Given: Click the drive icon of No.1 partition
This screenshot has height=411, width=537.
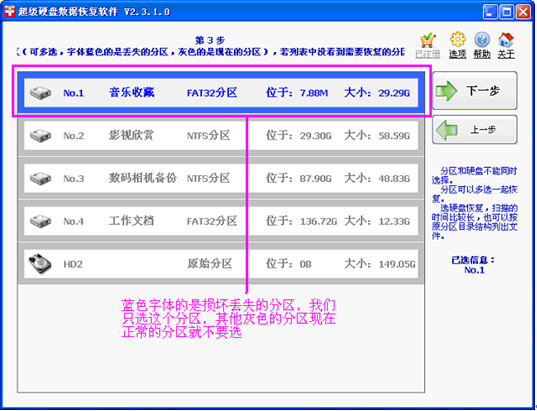Looking at the screenshot, I should click(x=40, y=93).
